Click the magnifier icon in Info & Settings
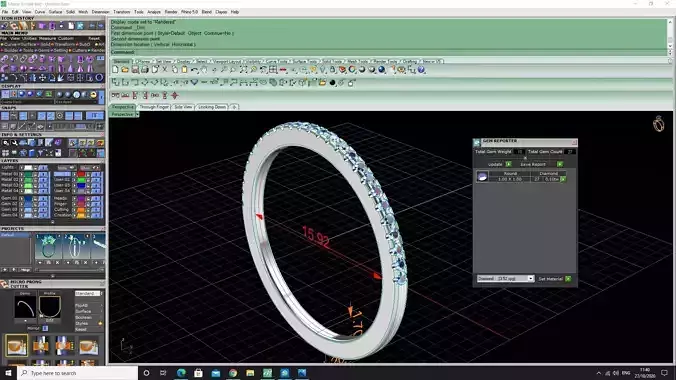 [x=5, y=143]
